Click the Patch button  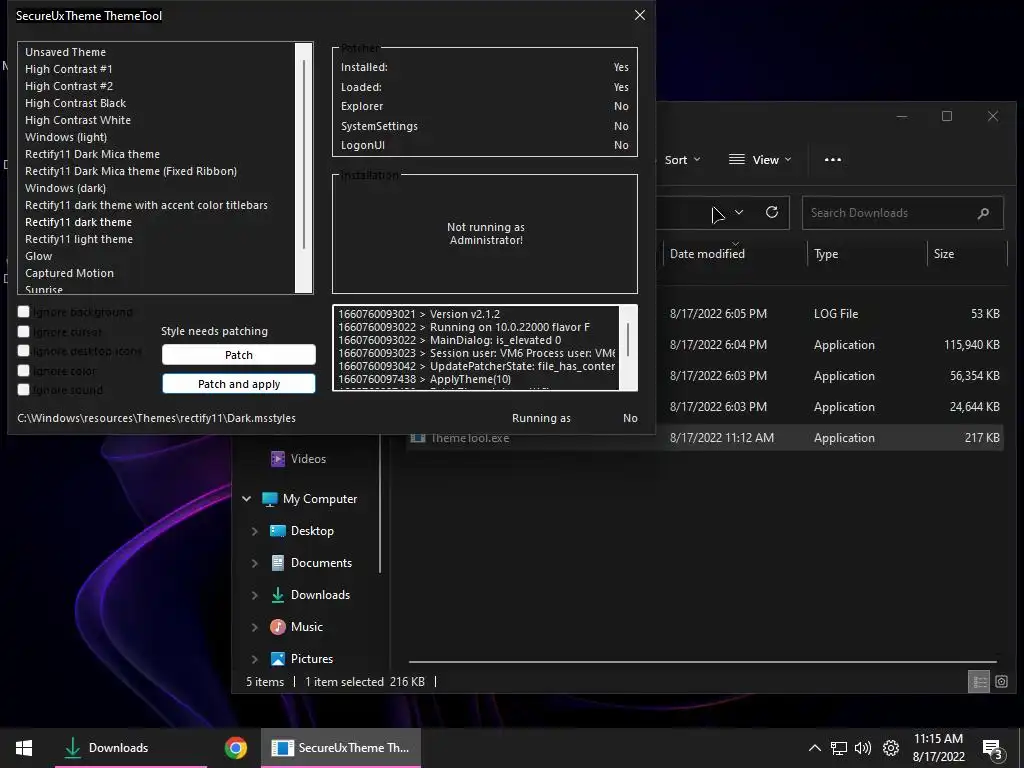pos(238,355)
